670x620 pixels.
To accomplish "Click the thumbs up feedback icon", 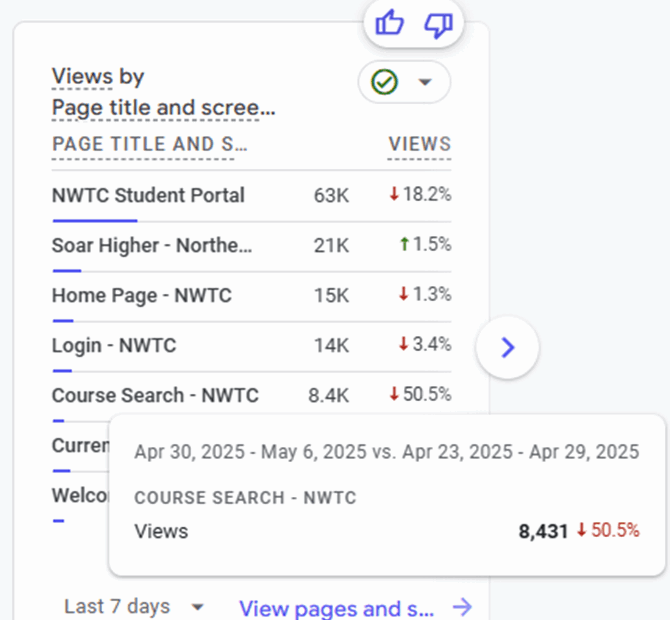I will [389, 23].
